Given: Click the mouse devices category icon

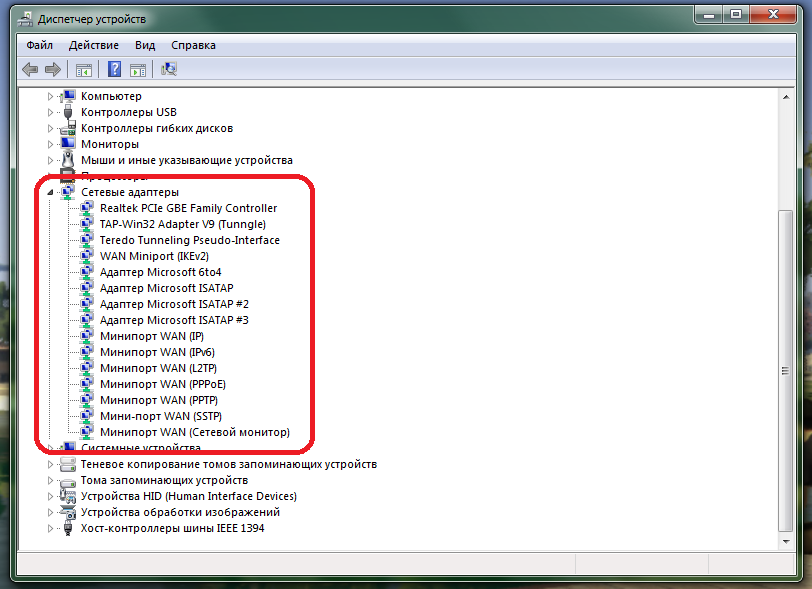Looking at the screenshot, I should 68,160.
